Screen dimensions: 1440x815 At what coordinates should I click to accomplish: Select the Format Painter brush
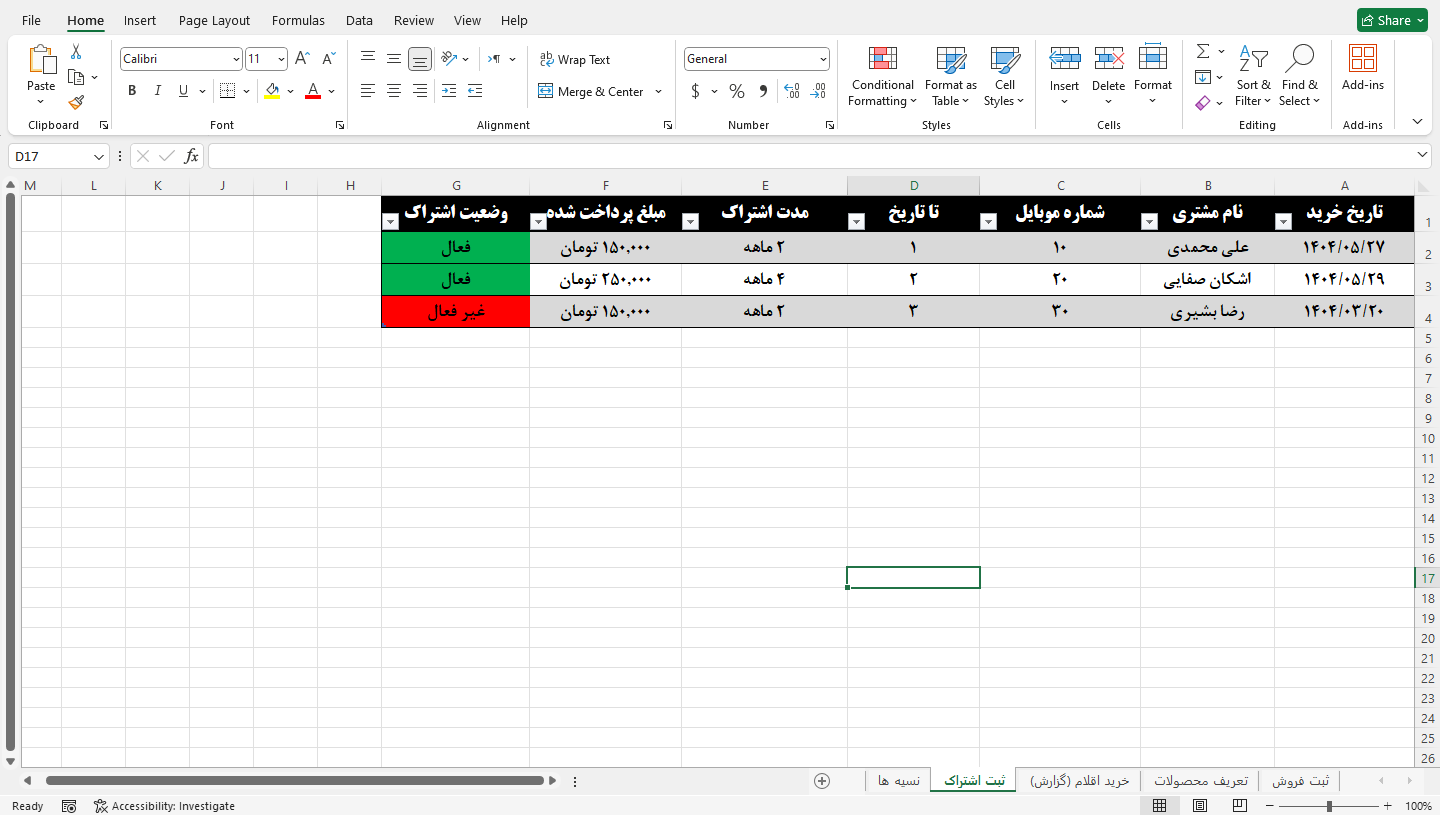tap(76, 102)
